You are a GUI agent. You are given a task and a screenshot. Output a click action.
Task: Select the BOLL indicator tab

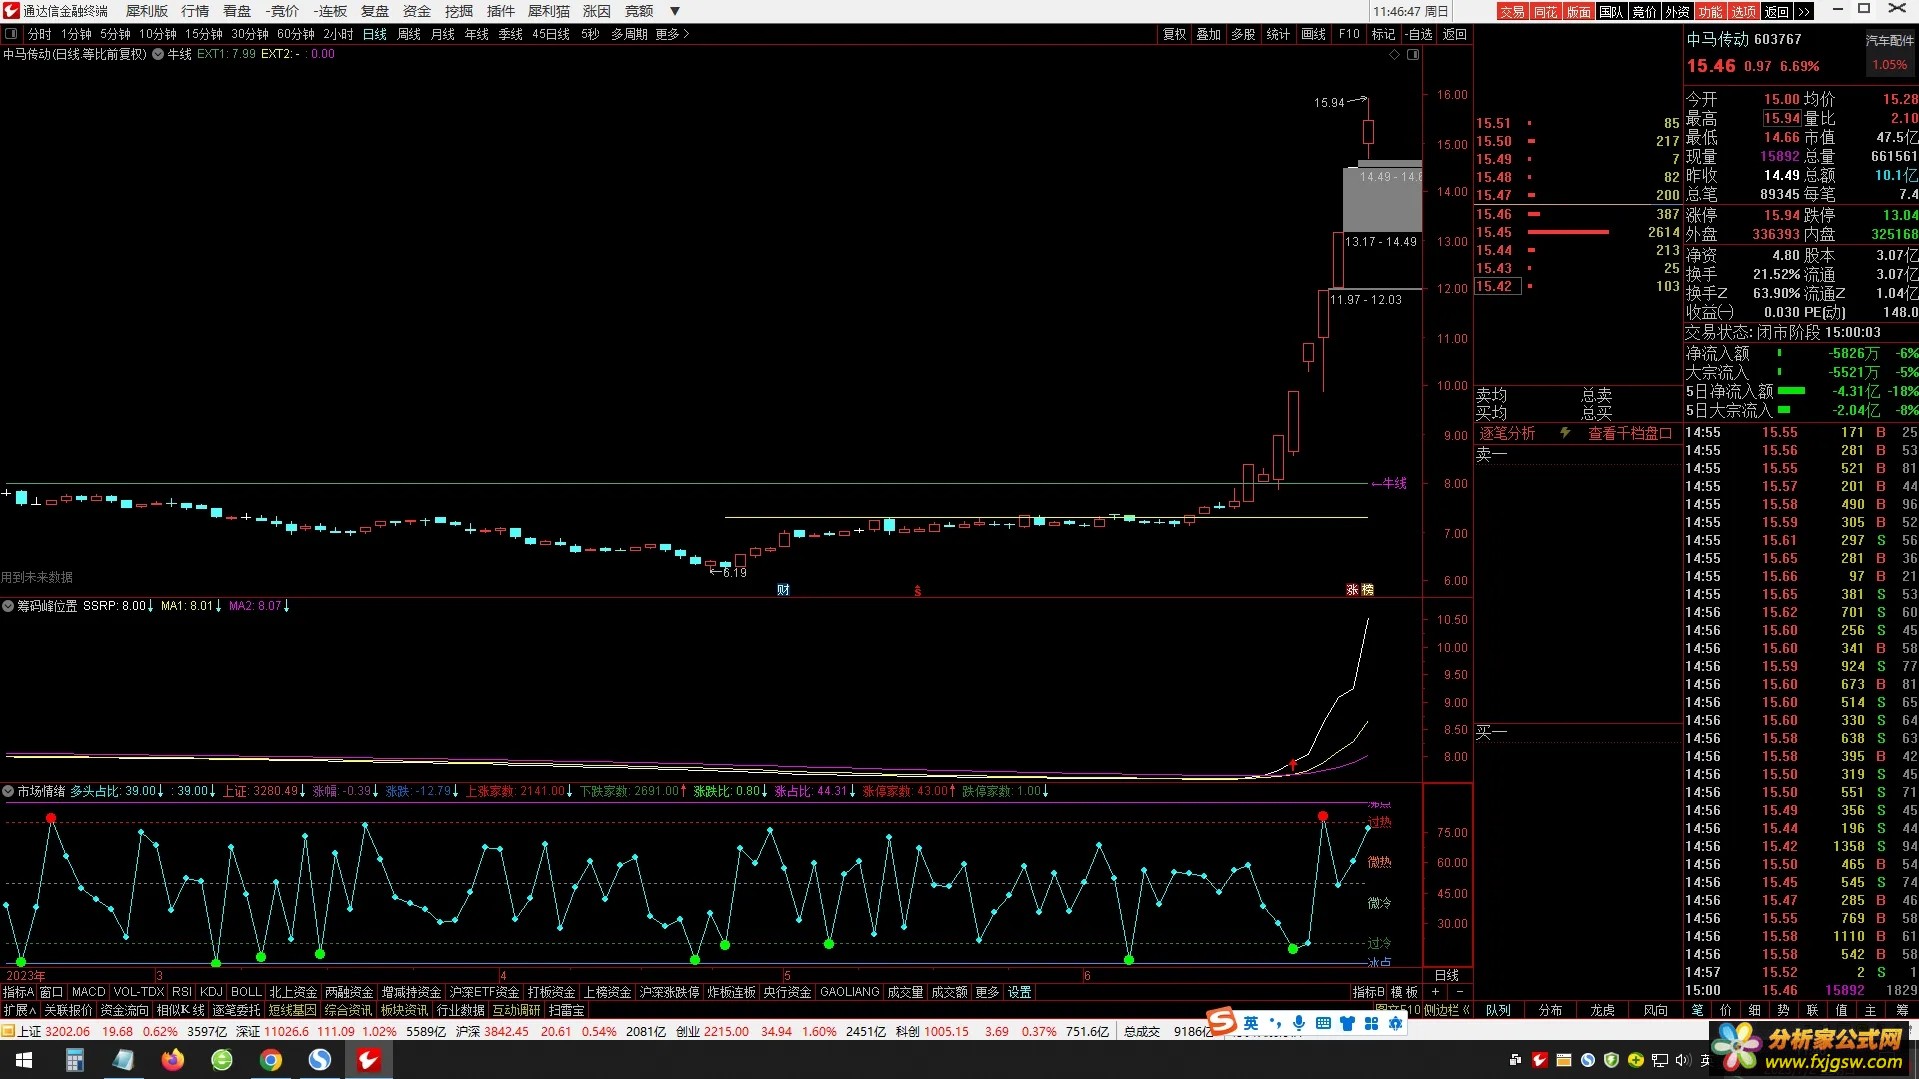[246, 992]
